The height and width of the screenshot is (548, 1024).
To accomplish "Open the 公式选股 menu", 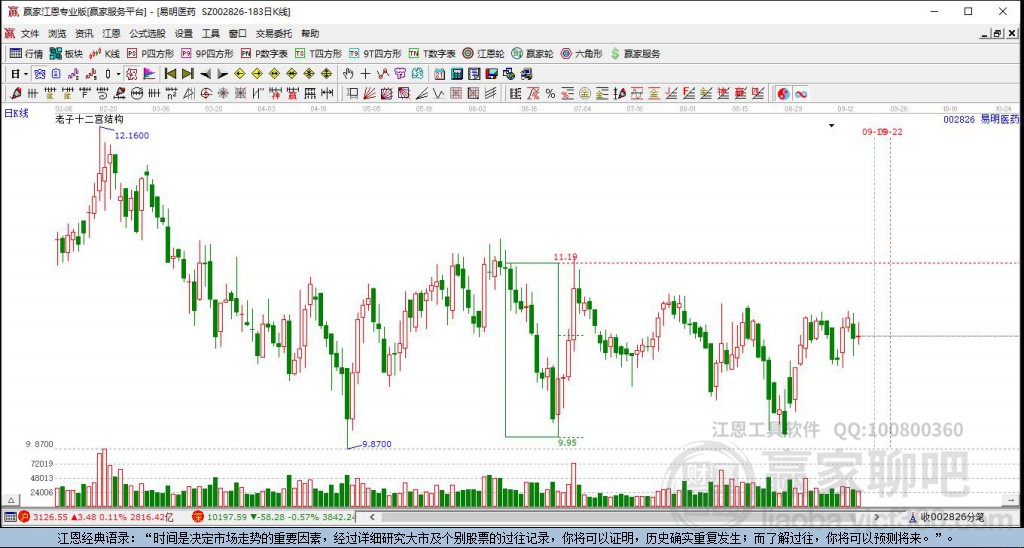I will tap(147, 33).
